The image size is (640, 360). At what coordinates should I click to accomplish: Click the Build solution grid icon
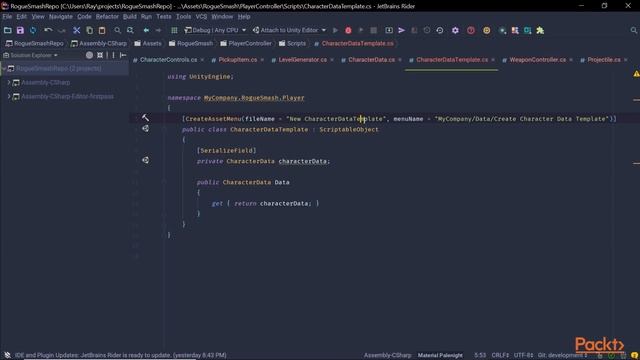click(x=174, y=30)
